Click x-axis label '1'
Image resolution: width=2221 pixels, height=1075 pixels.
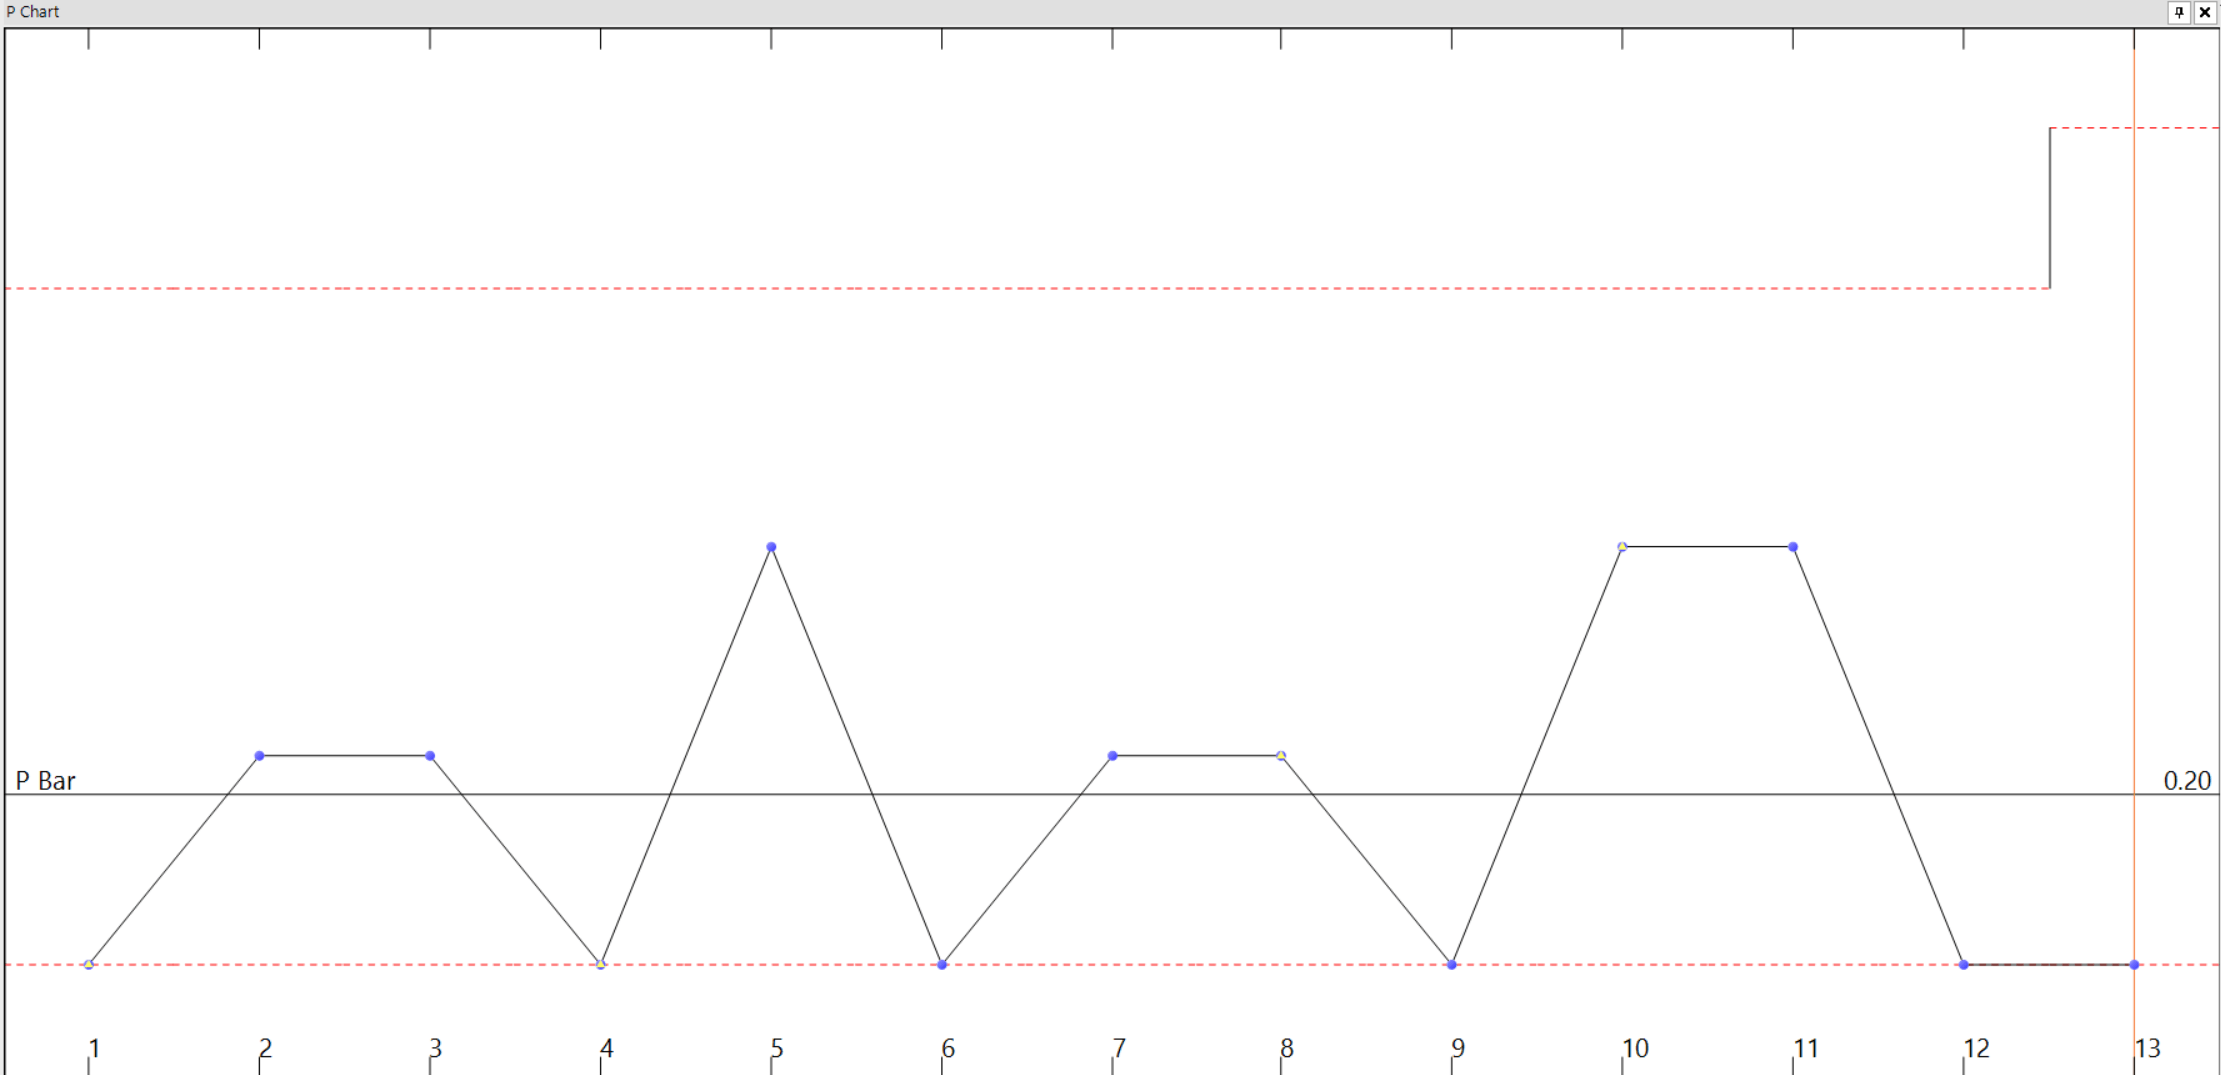tap(94, 1048)
